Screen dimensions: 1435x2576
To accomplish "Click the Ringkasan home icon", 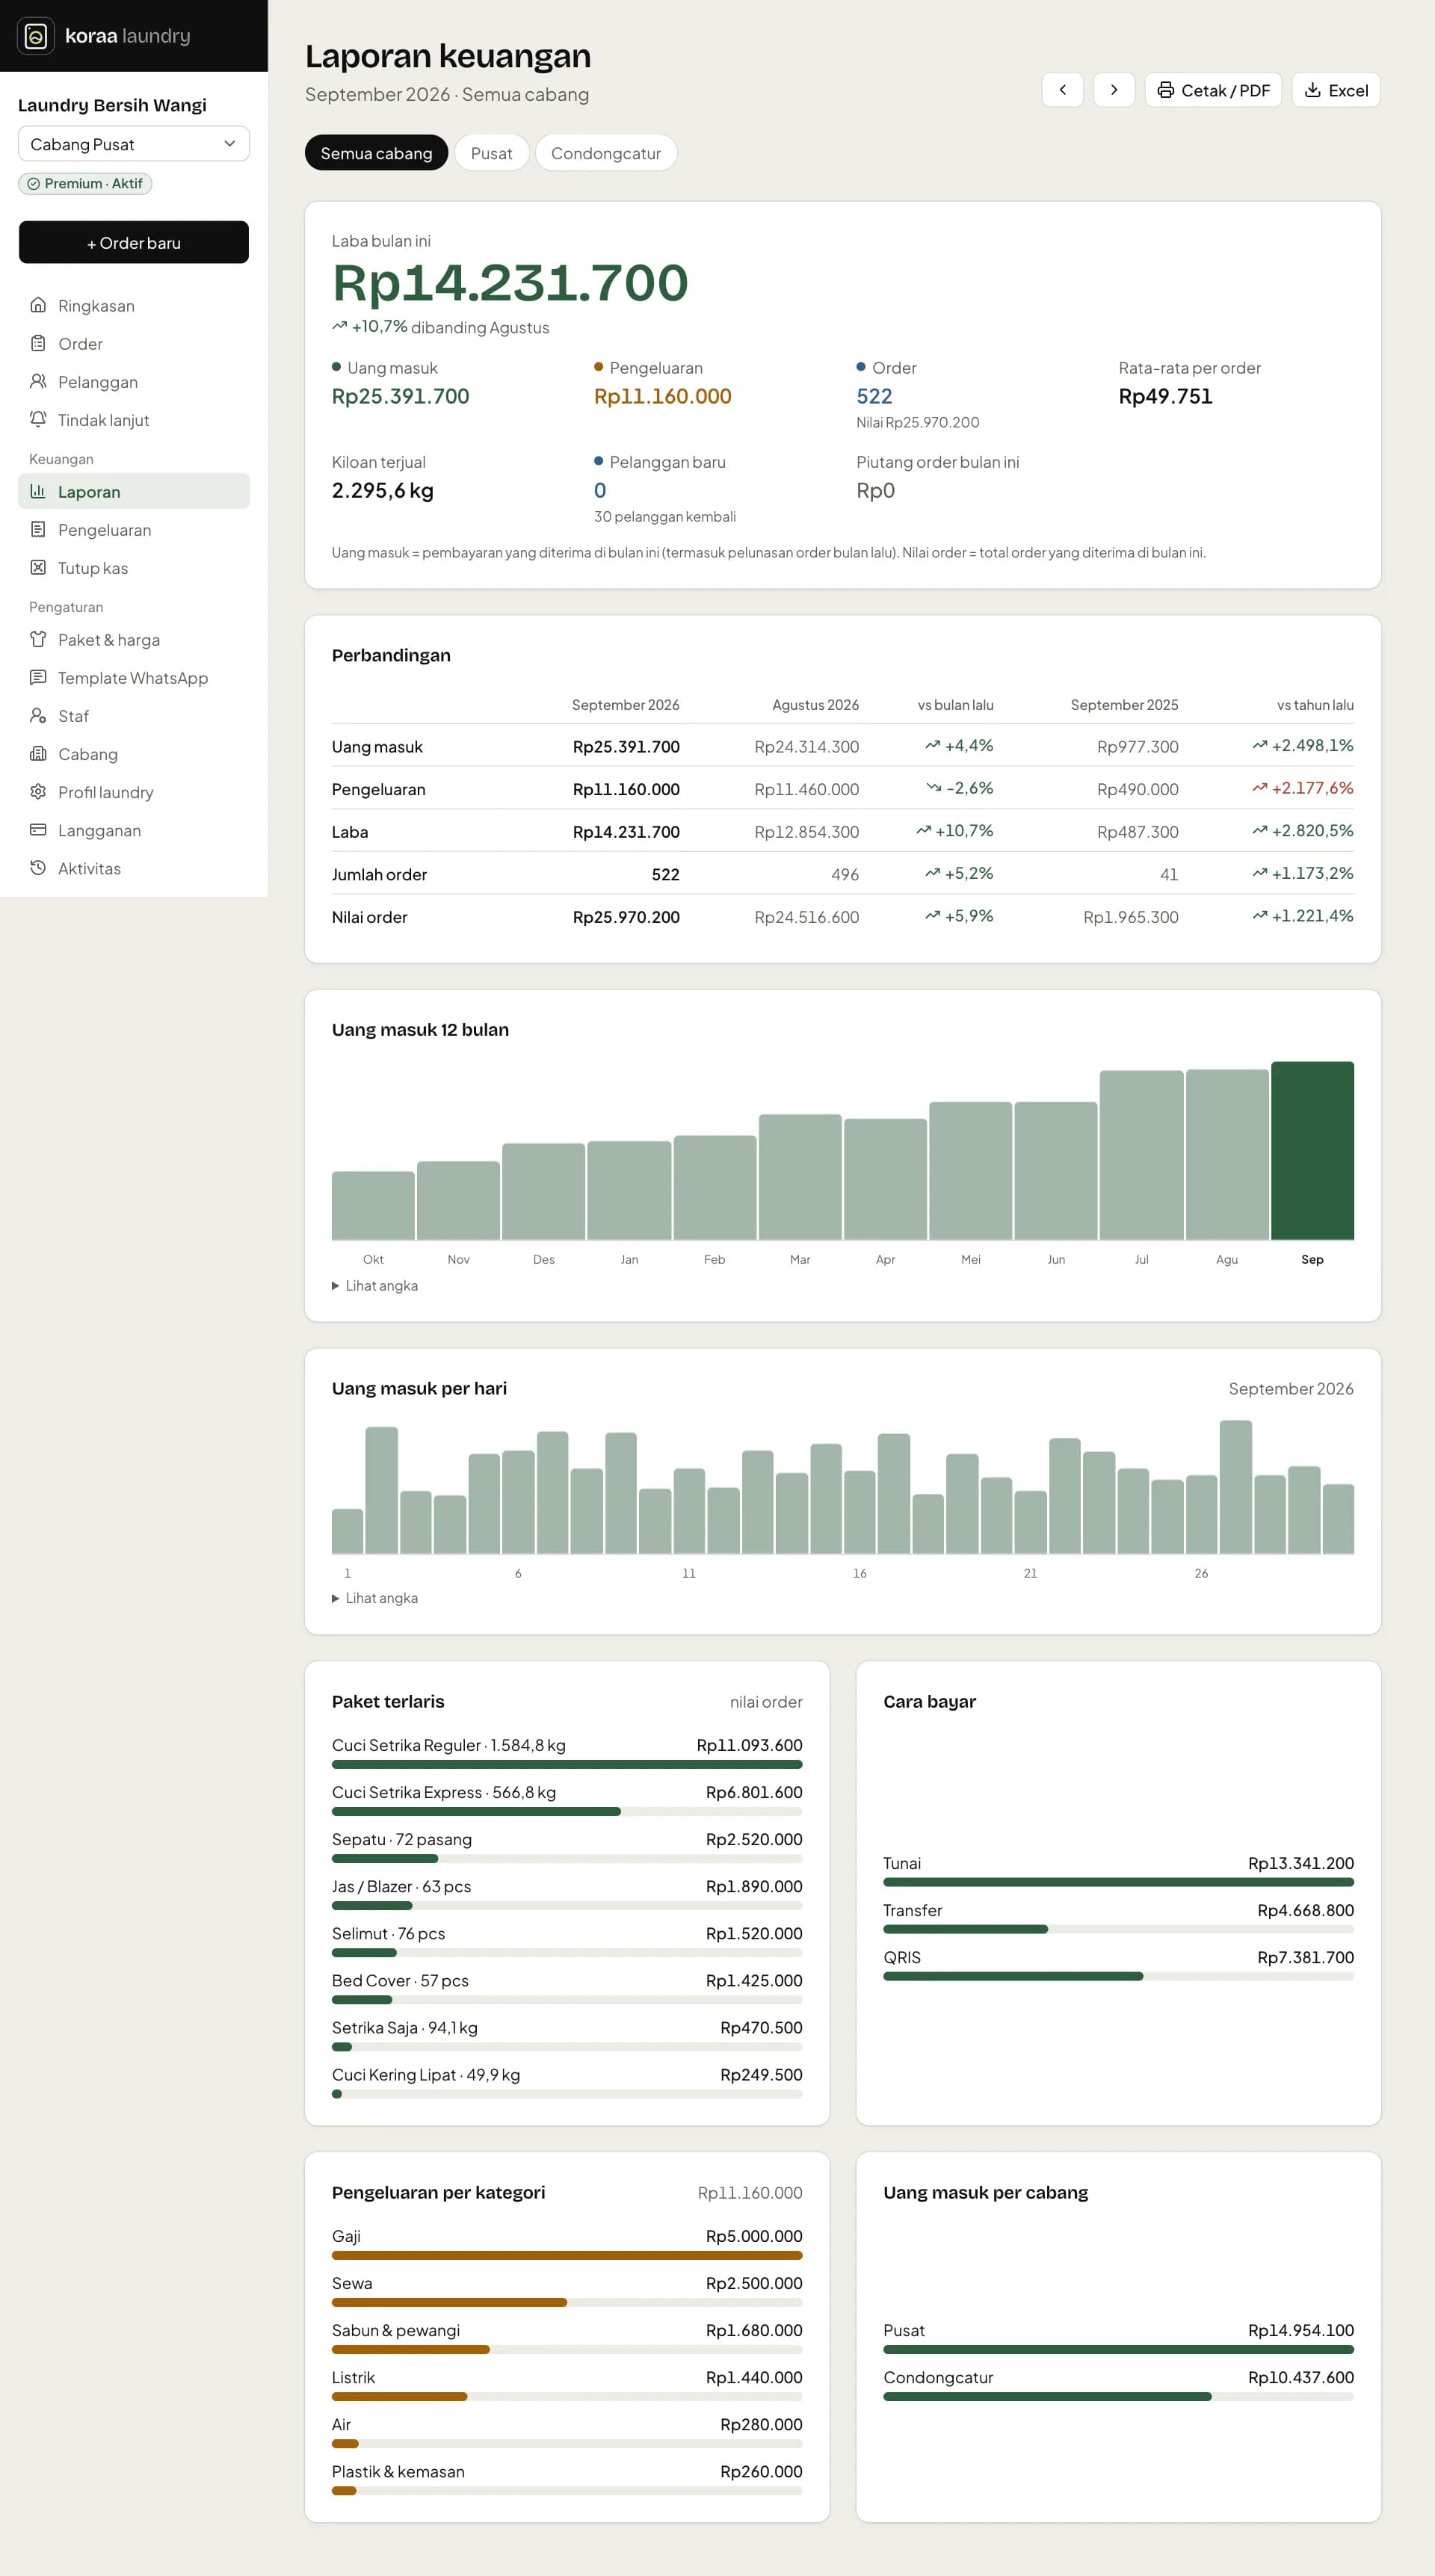I will point(38,305).
